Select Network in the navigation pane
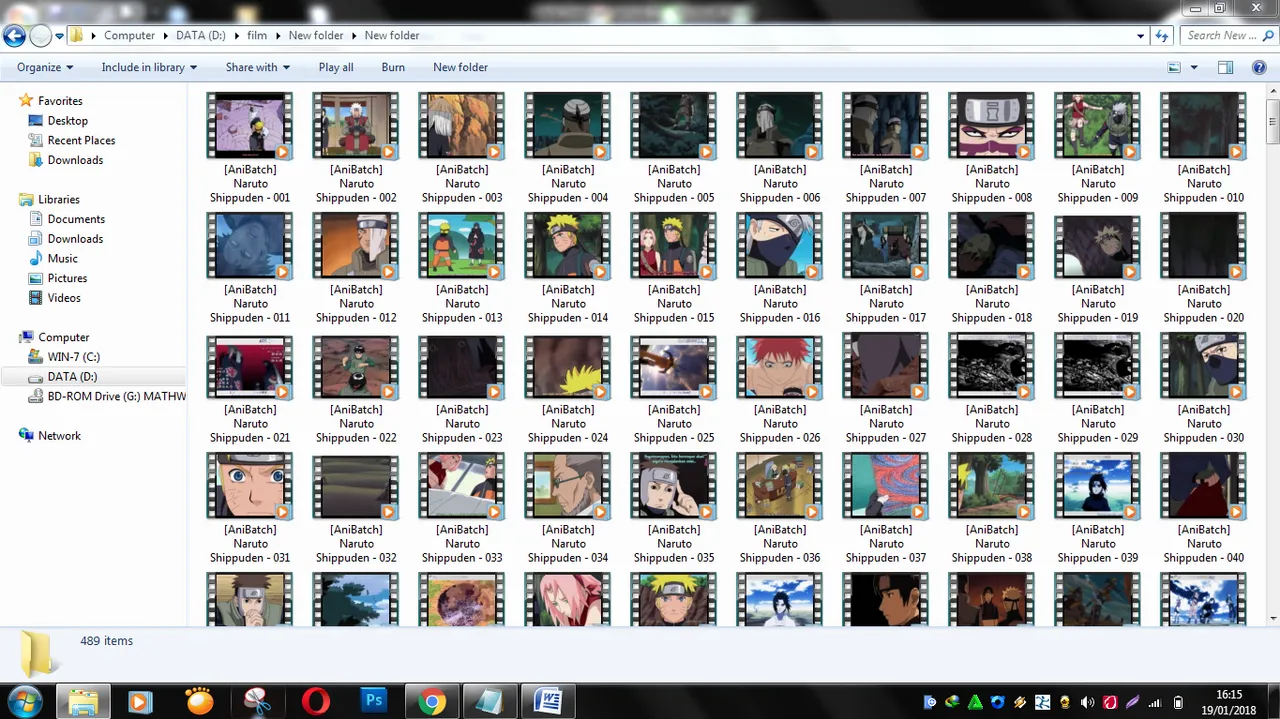 tap(59, 436)
